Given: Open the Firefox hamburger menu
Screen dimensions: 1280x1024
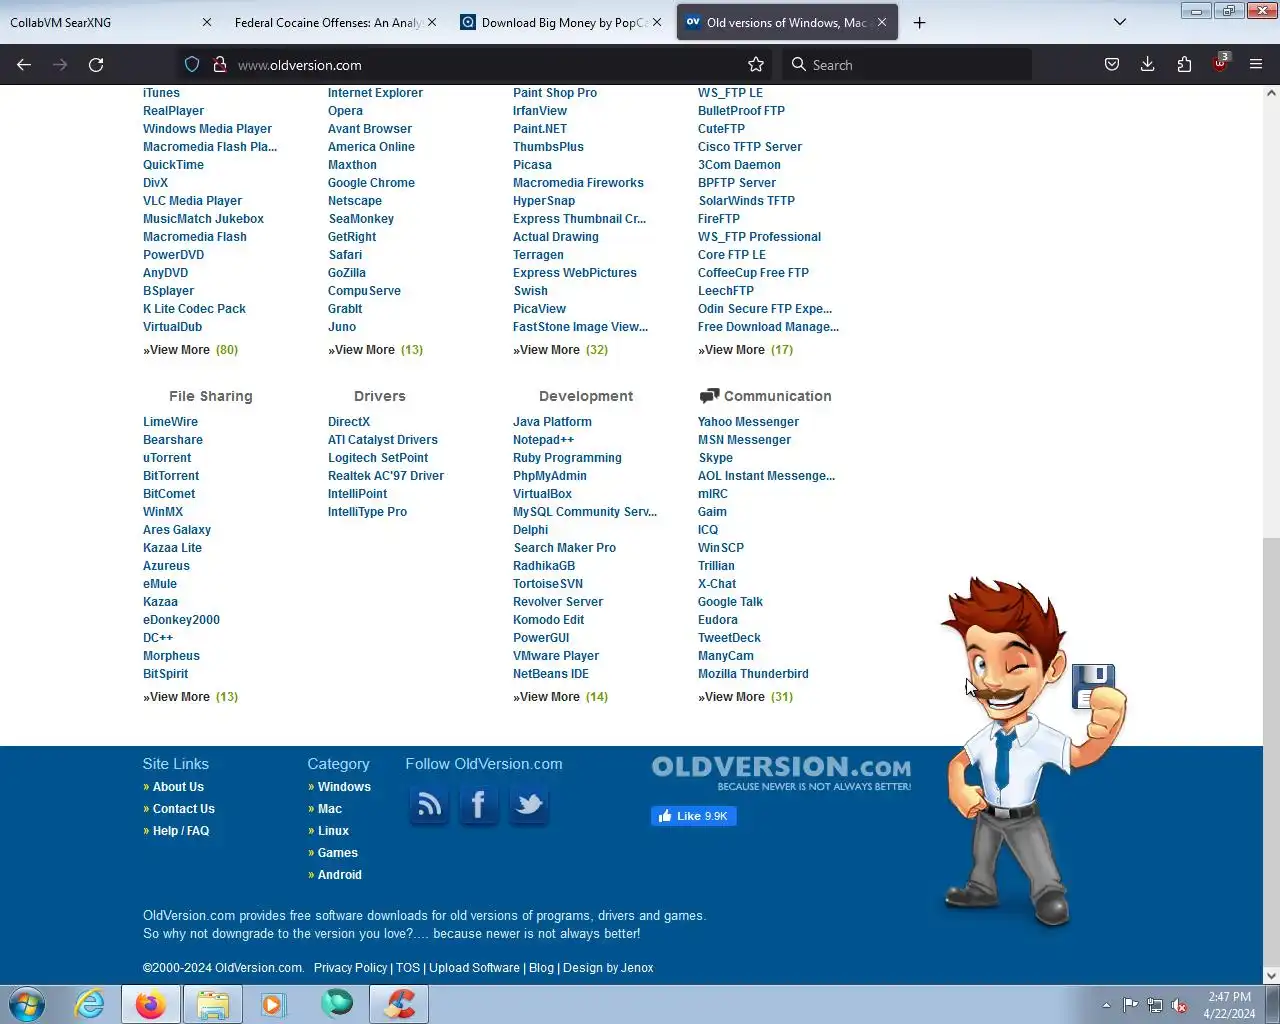Looking at the screenshot, I should coord(1256,65).
